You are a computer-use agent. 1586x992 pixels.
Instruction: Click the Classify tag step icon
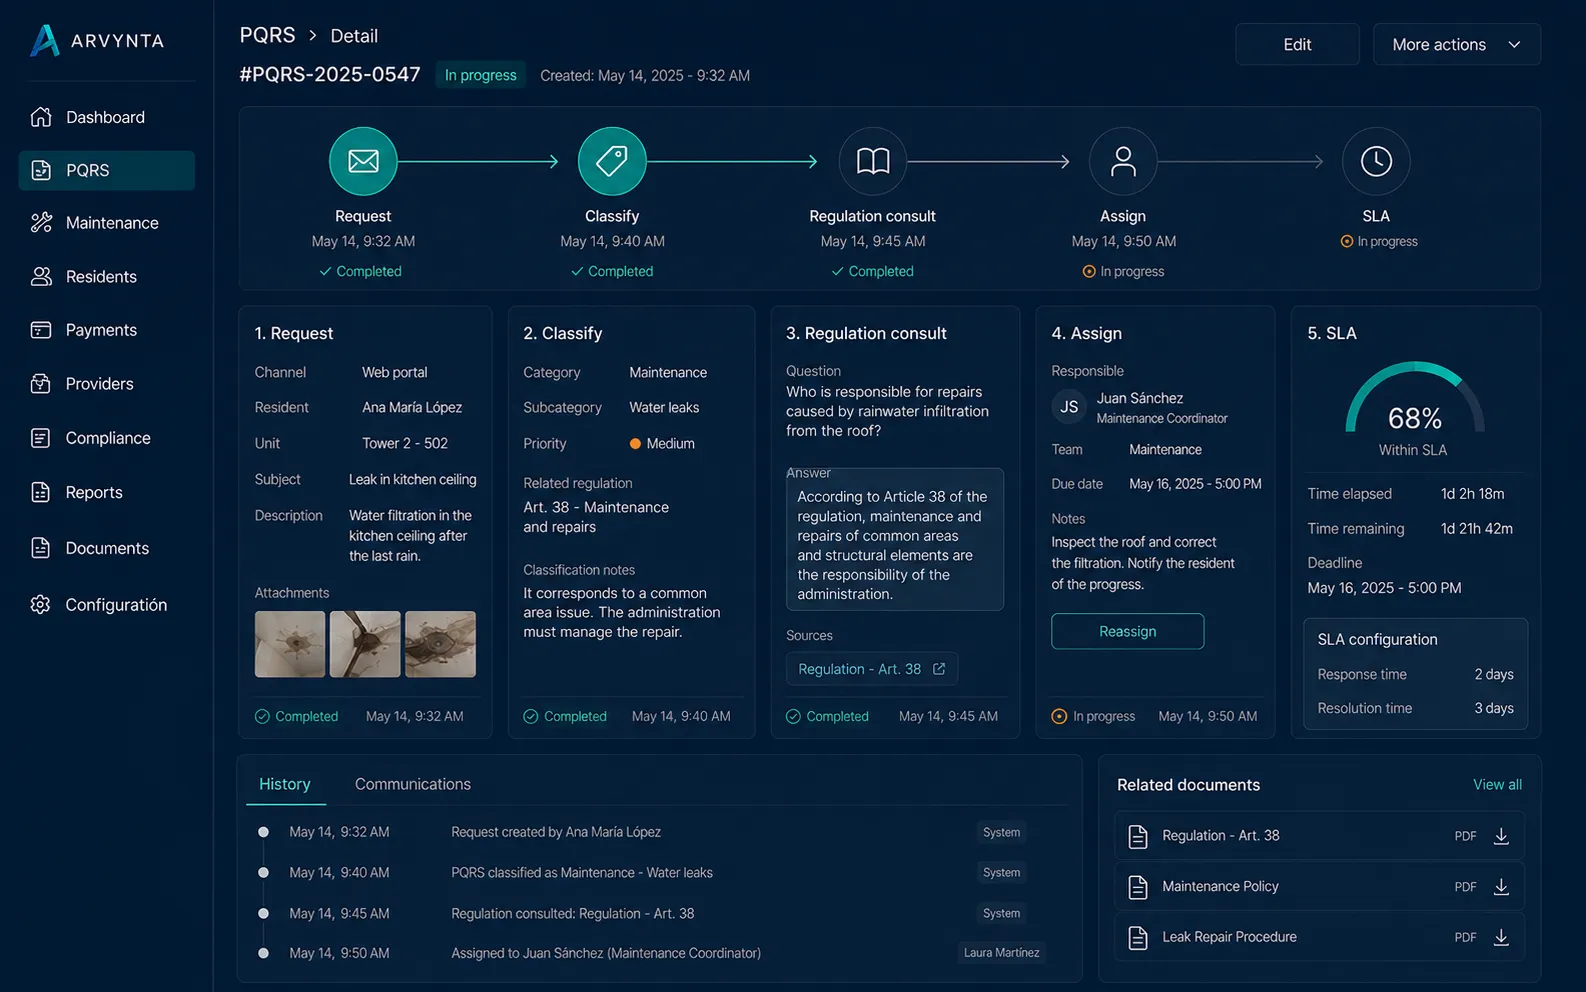pyautogui.click(x=612, y=161)
